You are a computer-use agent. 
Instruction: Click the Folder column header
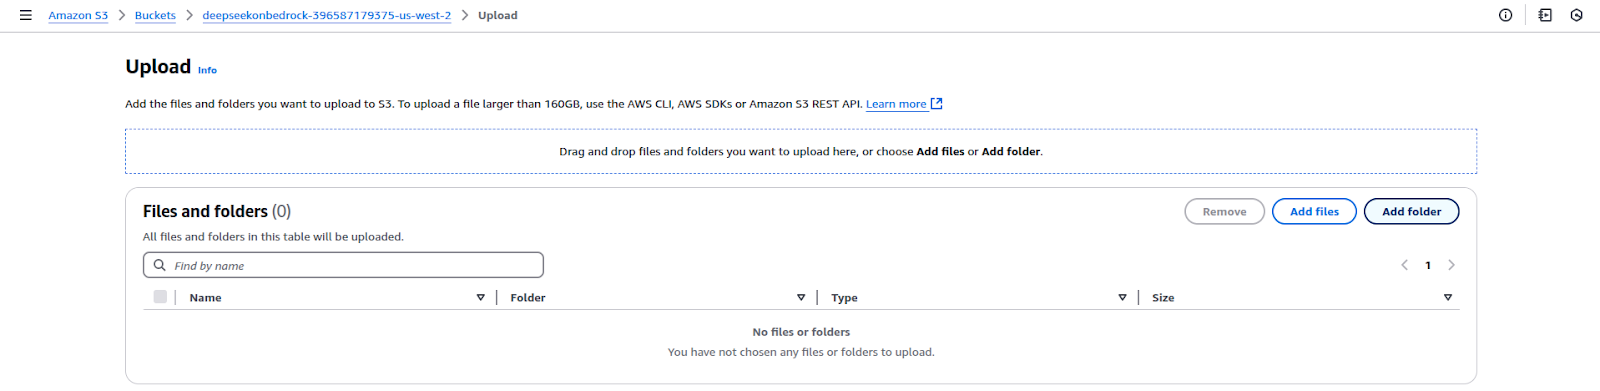pos(528,298)
